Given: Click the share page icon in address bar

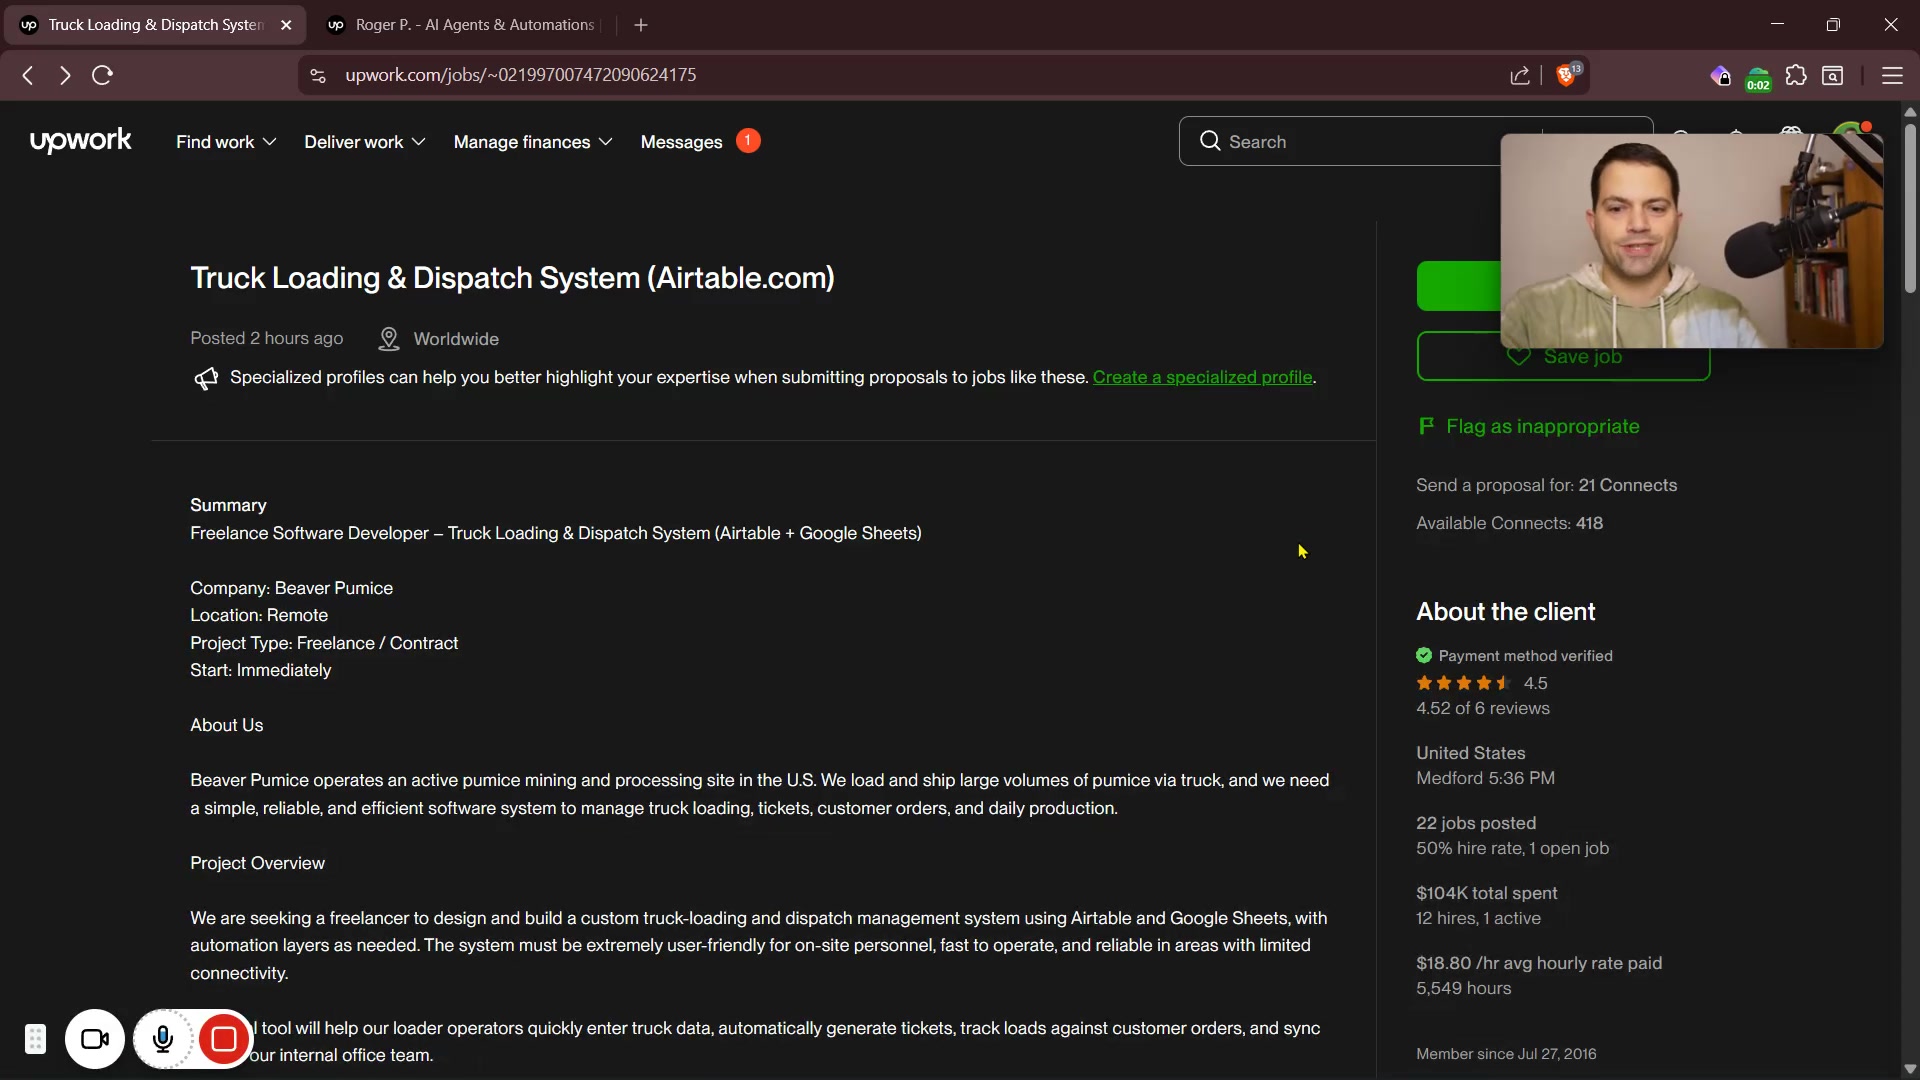Looking at the screenshot, I should [1520, 76].
